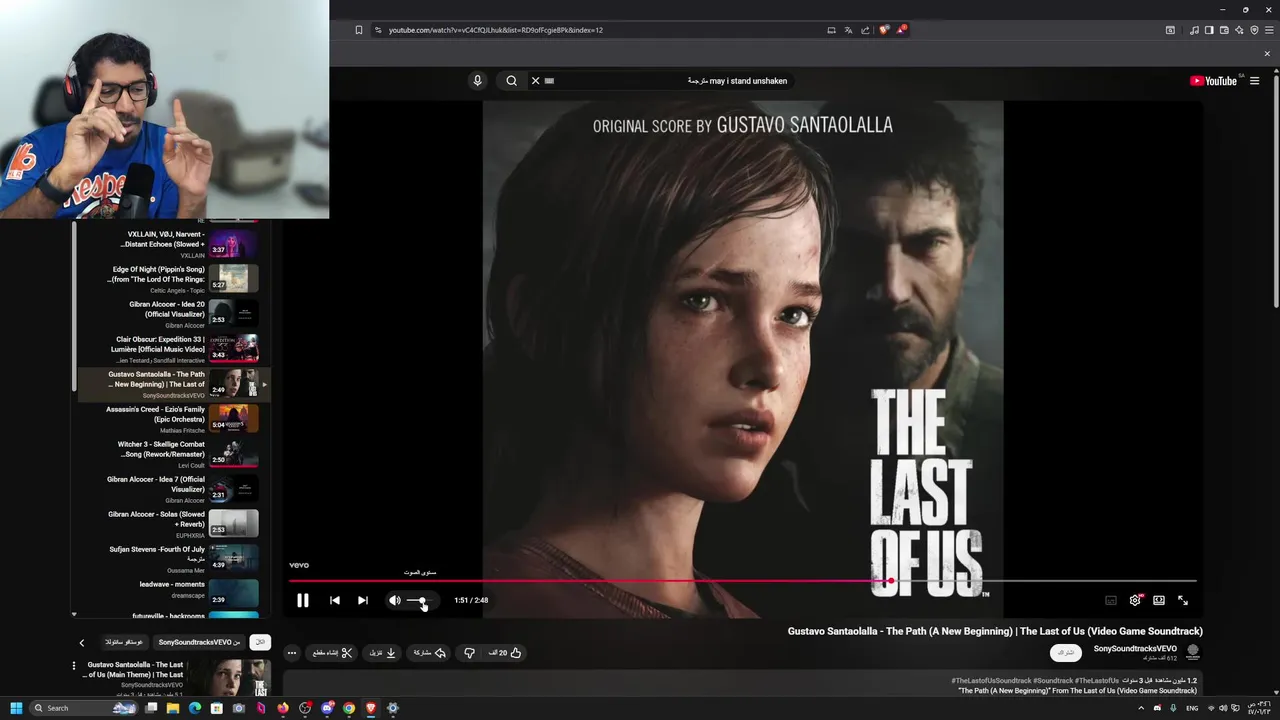Screen dimensions: 1280x720
Task: Open the player settings gear
Action: (x=1135, y=600)
